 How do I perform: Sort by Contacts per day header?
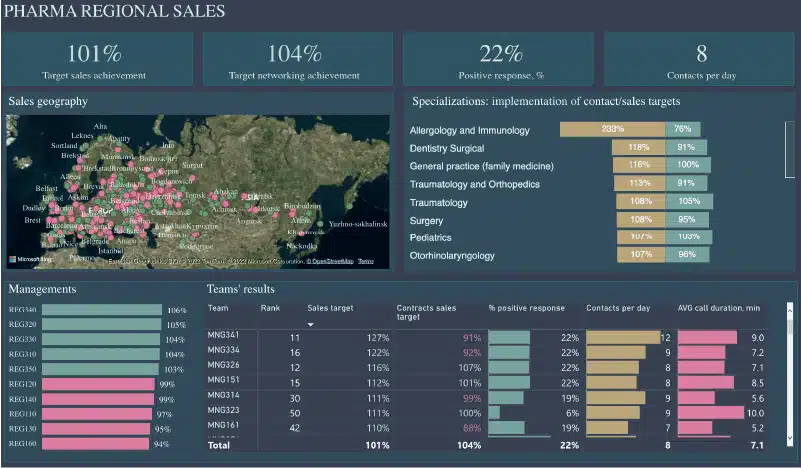618,308
